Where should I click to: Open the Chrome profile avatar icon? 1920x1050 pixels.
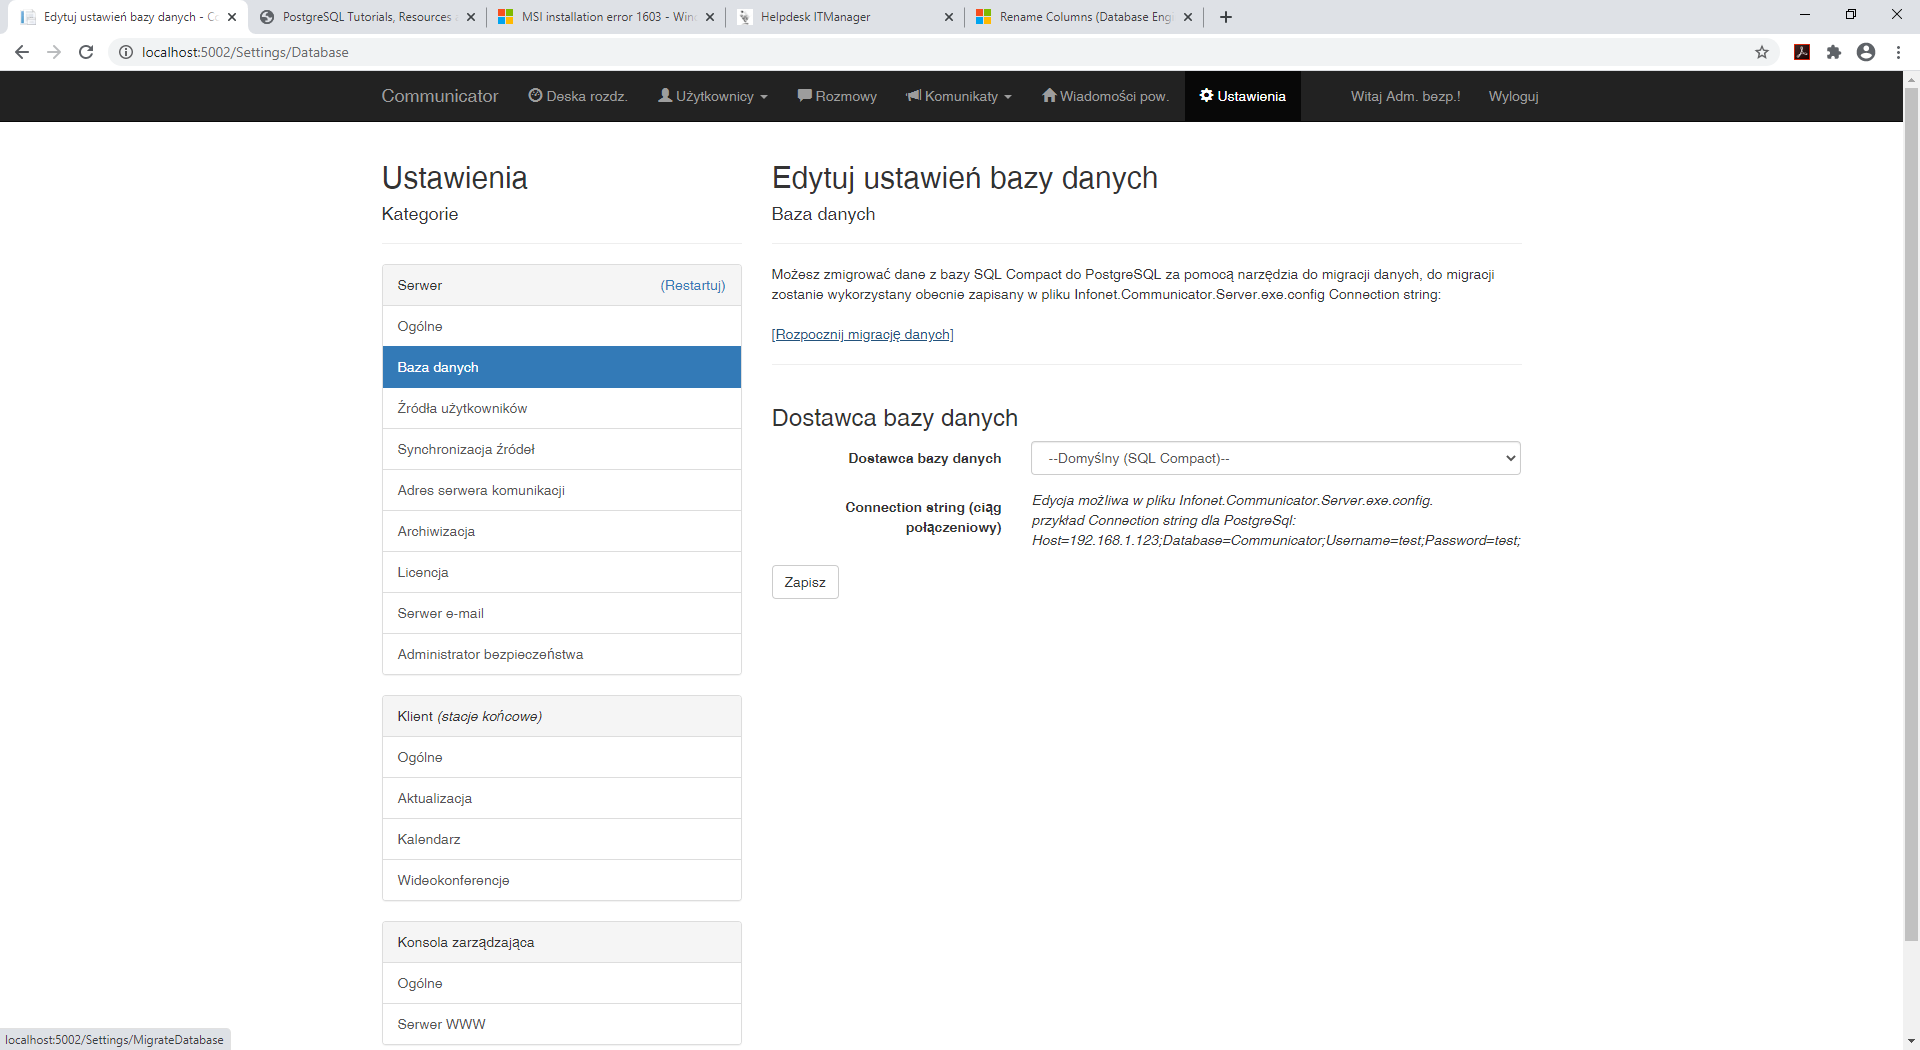click(1866, 52)
